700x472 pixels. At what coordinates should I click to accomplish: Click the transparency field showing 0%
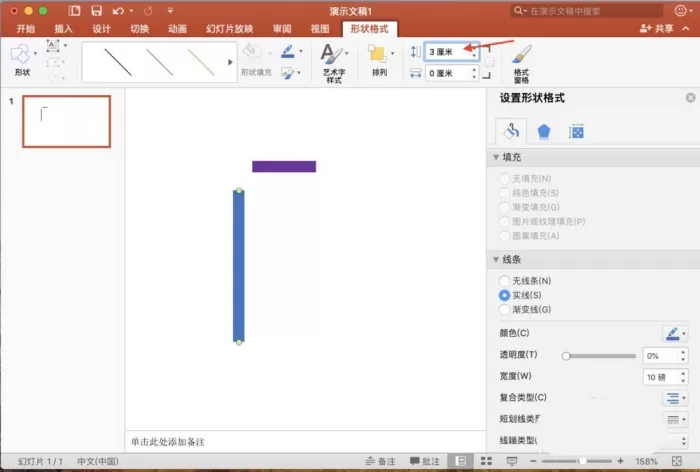click(660, 356)
